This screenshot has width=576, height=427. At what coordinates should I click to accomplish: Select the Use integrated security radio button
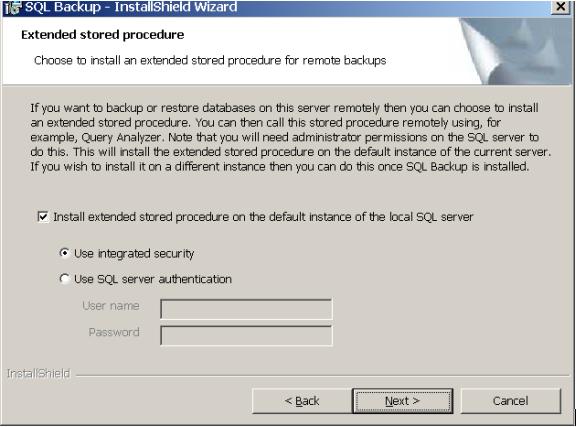65,253
